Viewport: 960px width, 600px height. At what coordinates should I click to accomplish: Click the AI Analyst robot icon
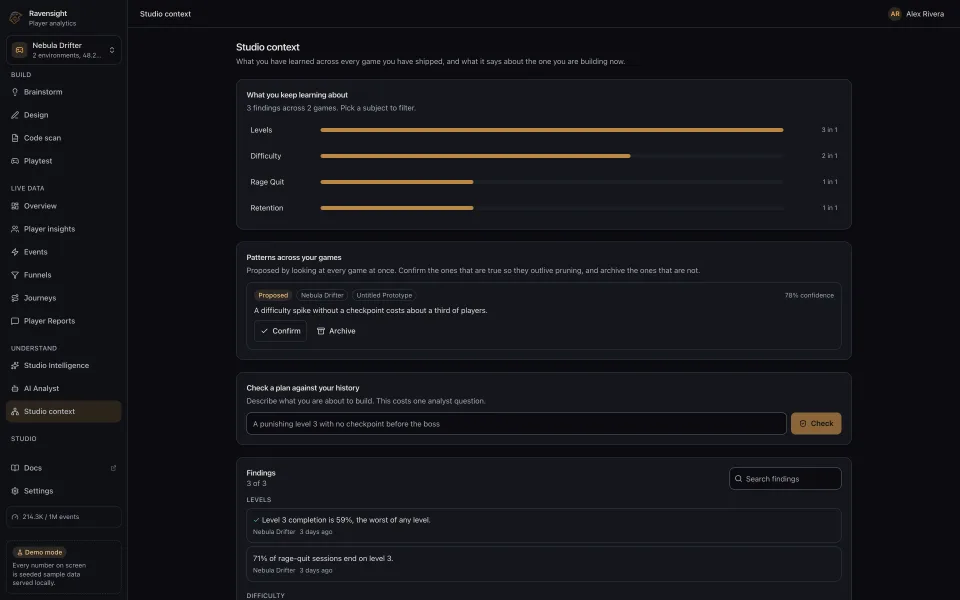15,389
